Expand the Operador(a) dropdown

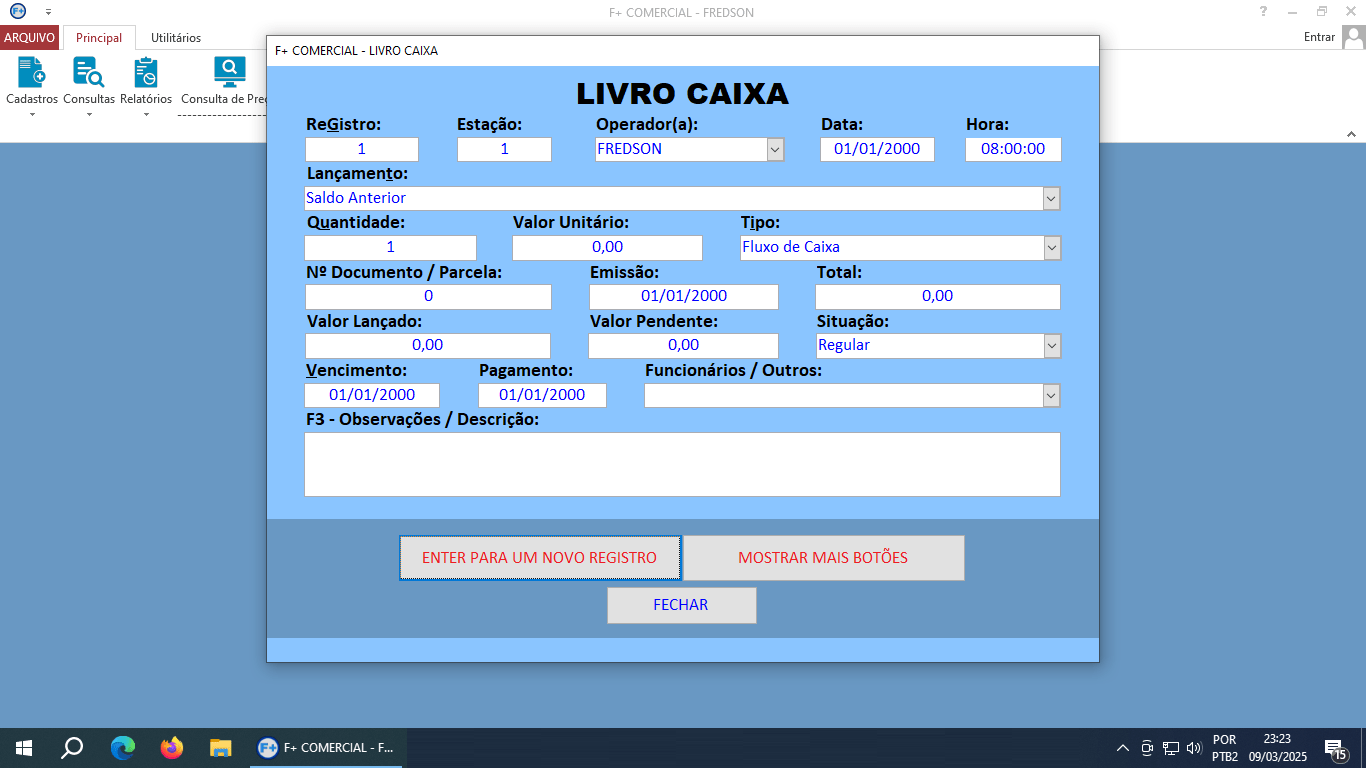pyautogui.click(x=775, y=149)
